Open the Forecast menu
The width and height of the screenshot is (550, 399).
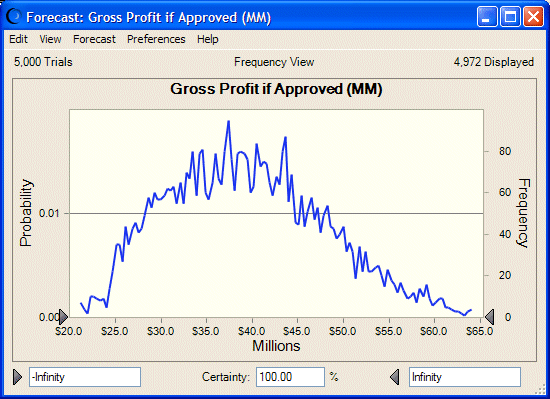[x=94, y=39]
